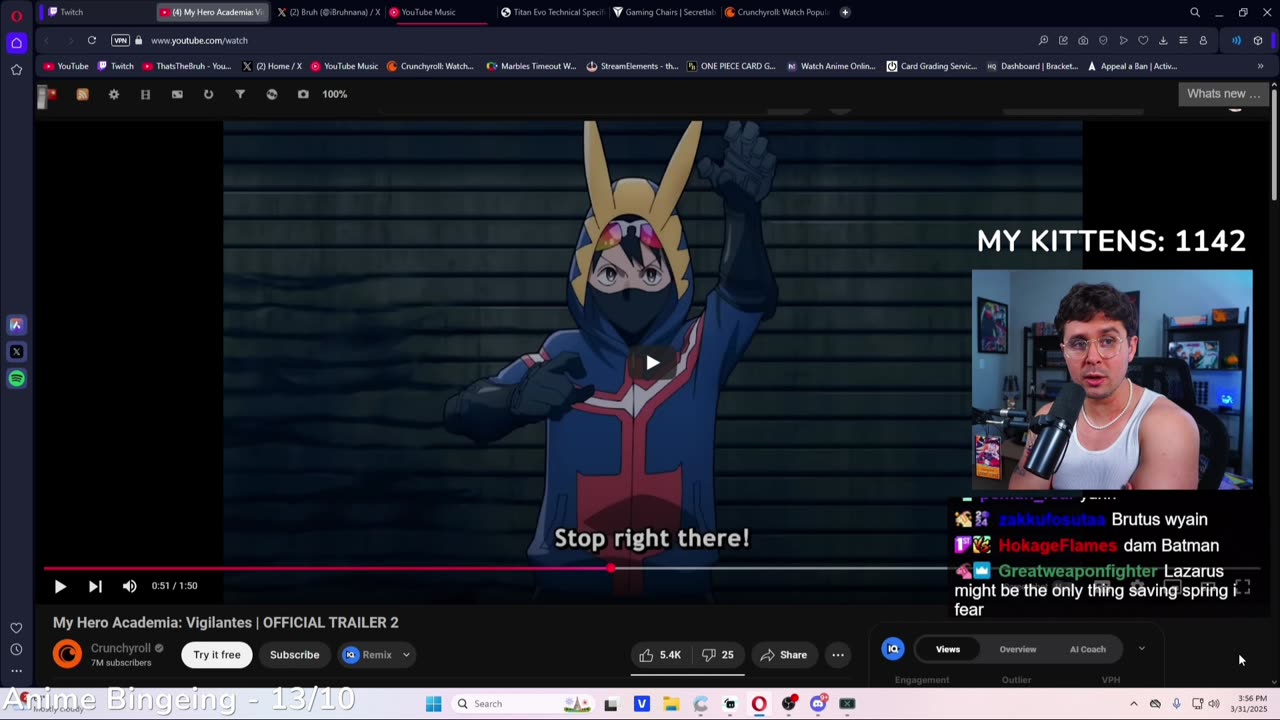Click the X icon in Opera sidebar

tap(16, 351)
